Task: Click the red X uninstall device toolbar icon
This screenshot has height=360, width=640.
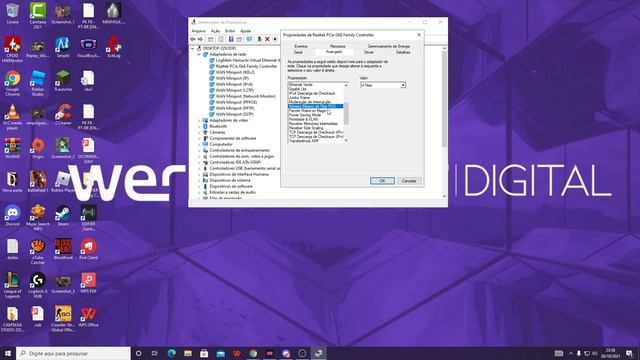Action: point(267,39)
